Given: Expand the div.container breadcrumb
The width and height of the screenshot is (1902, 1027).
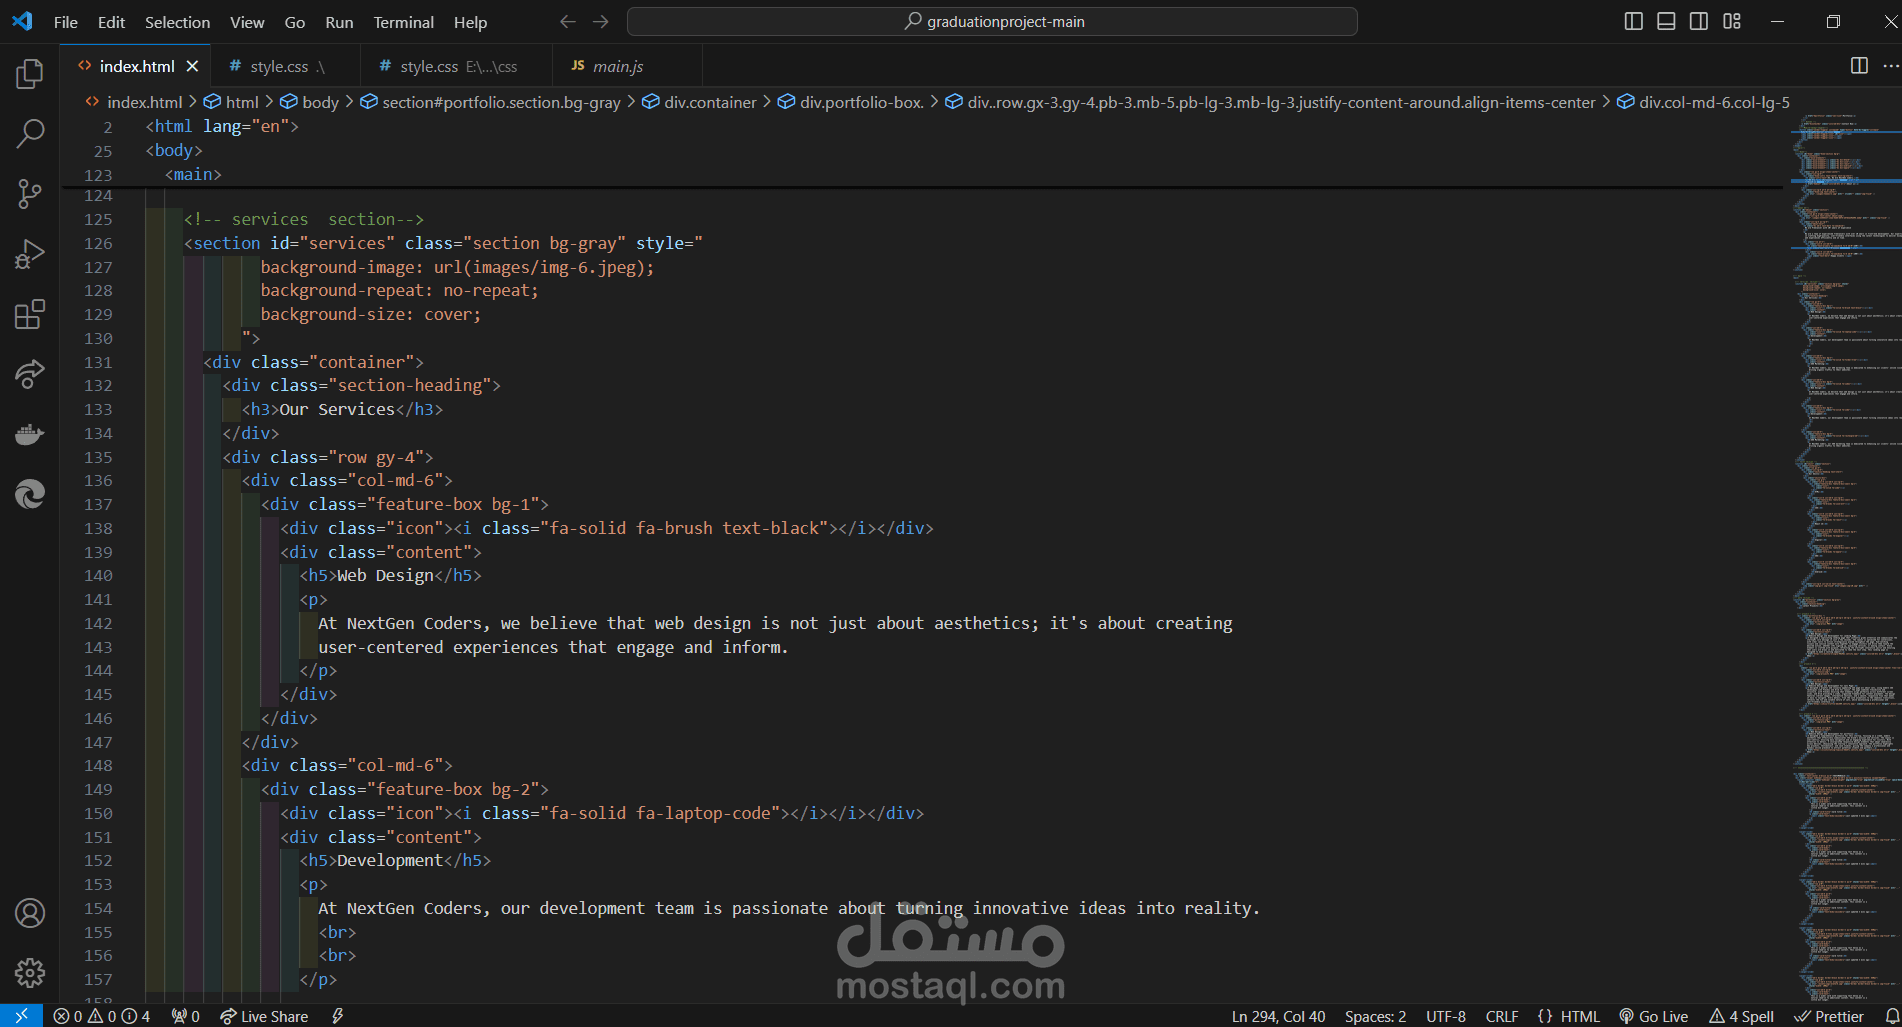Looking at the screenshot, I should coord(699,102).
